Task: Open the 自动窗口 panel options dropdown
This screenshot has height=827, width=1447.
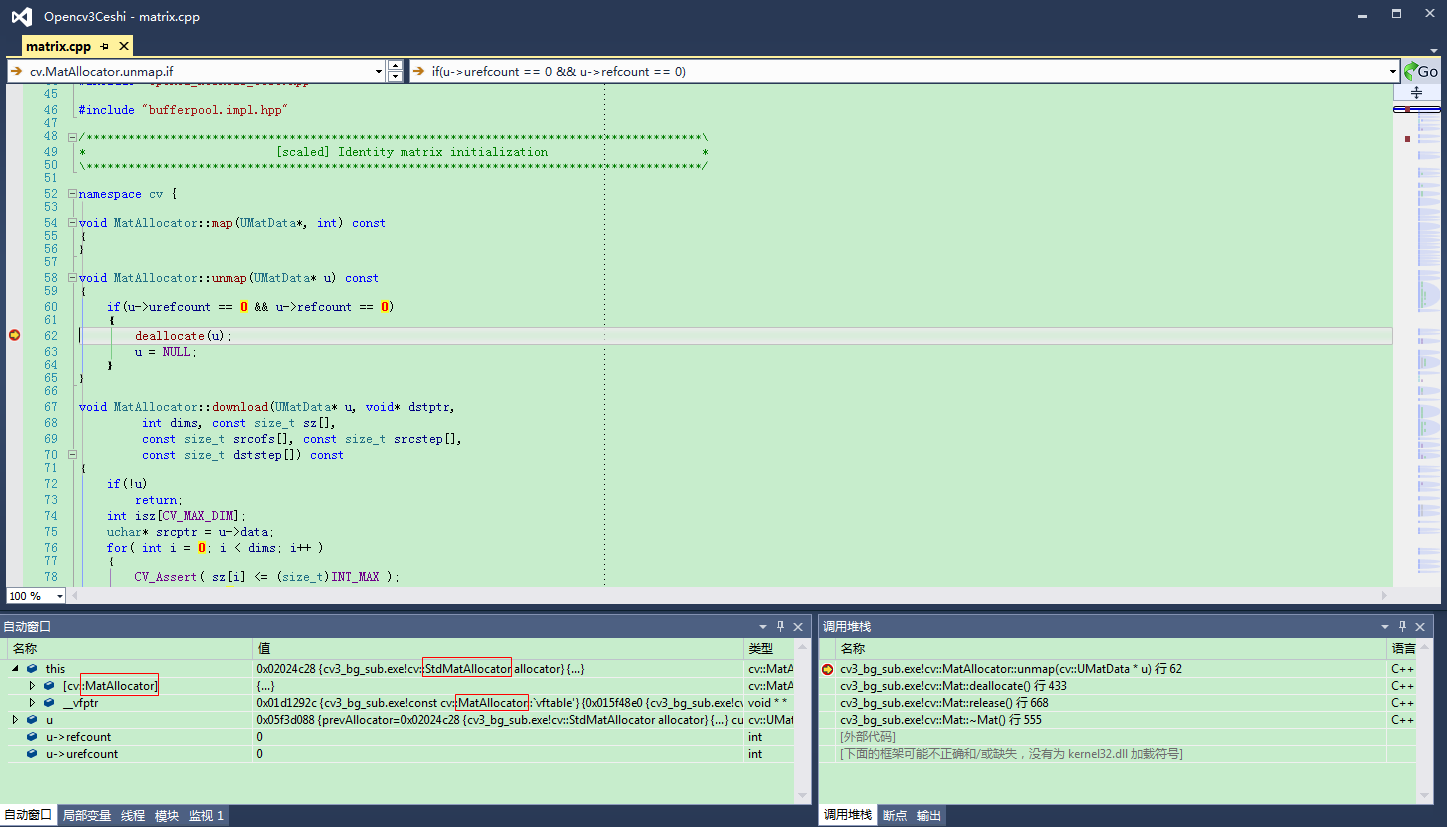Action: [x=763, y=627]
